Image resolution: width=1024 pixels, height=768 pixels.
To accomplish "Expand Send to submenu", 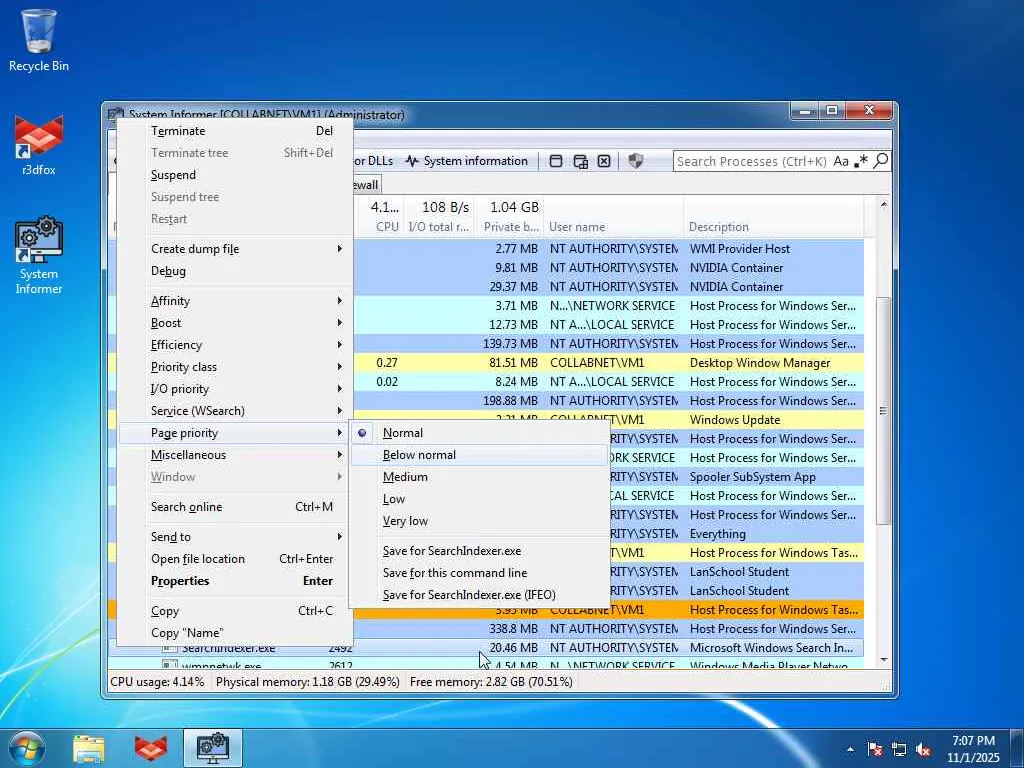I will coord(236,537).
